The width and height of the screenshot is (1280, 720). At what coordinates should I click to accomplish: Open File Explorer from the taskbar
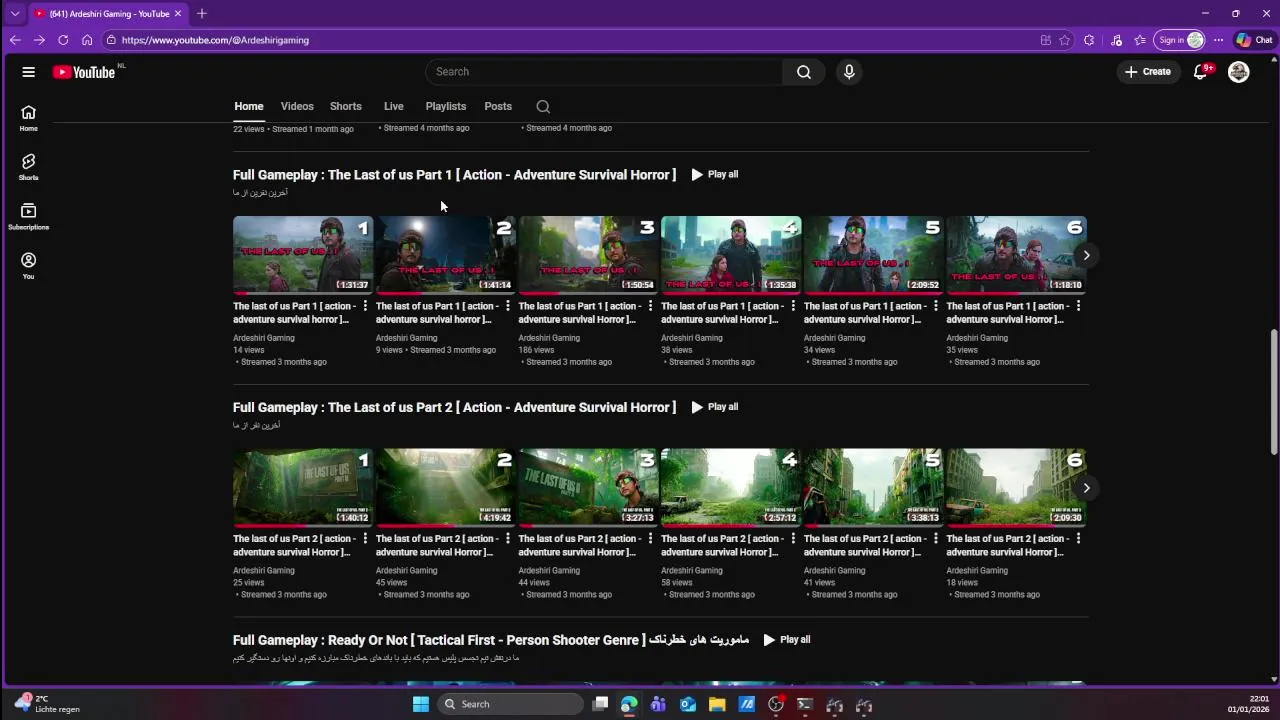717,704
